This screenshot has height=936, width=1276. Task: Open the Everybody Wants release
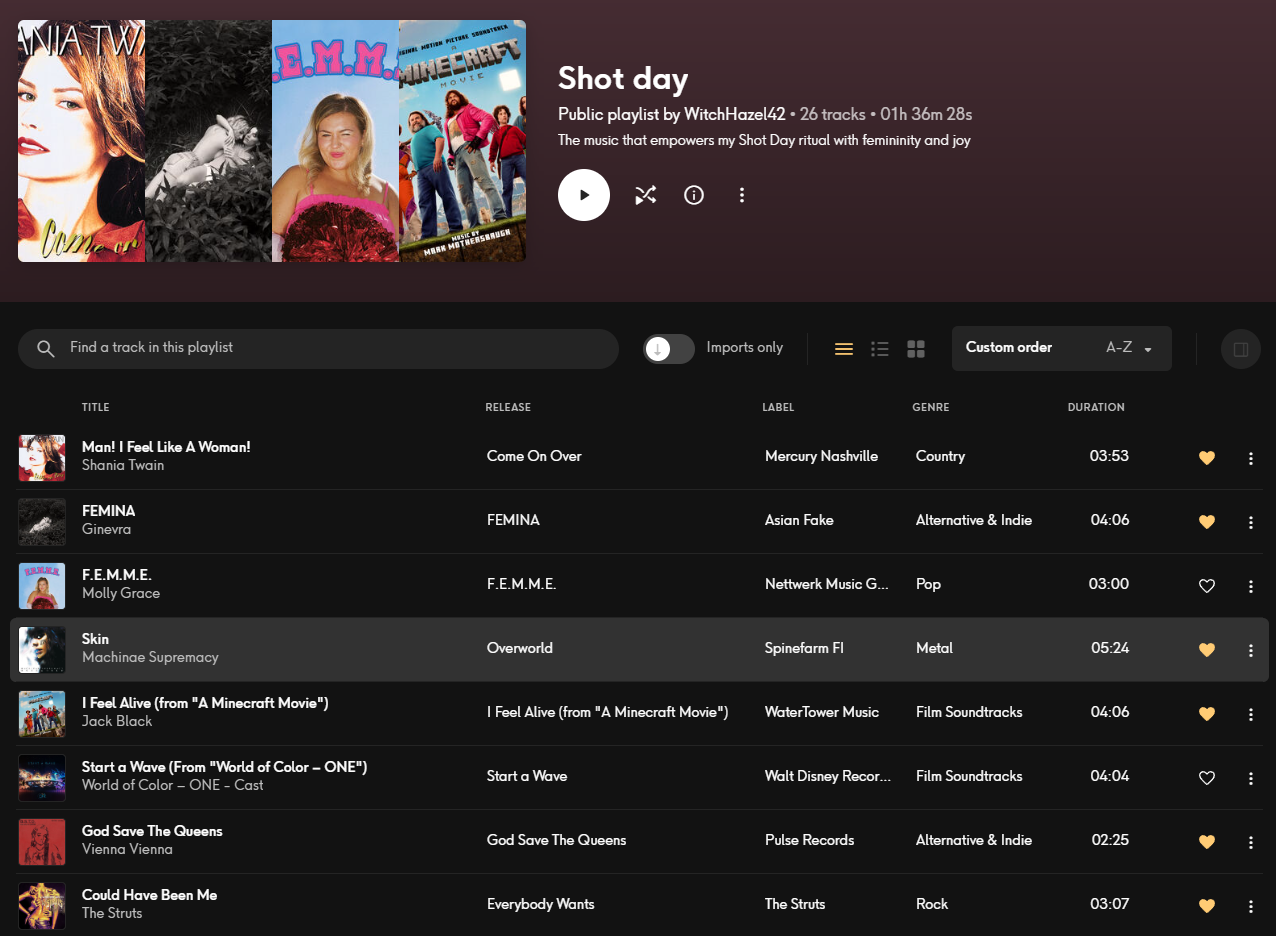tap(541, 904)
